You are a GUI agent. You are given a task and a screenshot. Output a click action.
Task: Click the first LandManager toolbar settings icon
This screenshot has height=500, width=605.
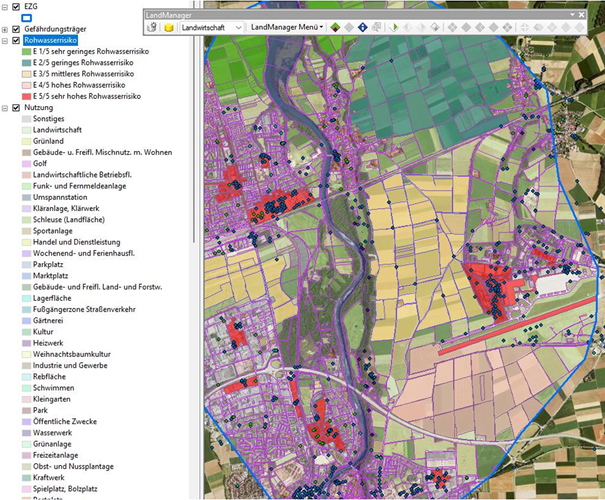[150, 28]
